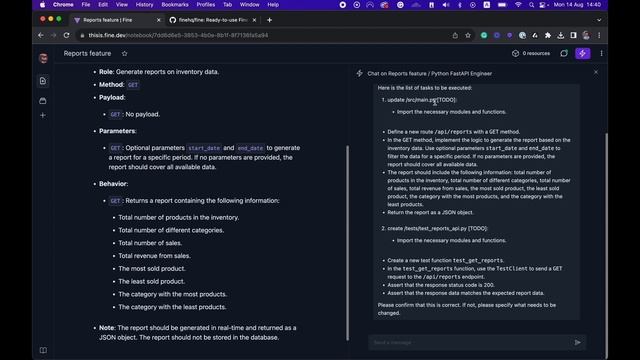Expand the tab search dropdown arrow
This screenshot has height=360, width=640.
point(599,20)
